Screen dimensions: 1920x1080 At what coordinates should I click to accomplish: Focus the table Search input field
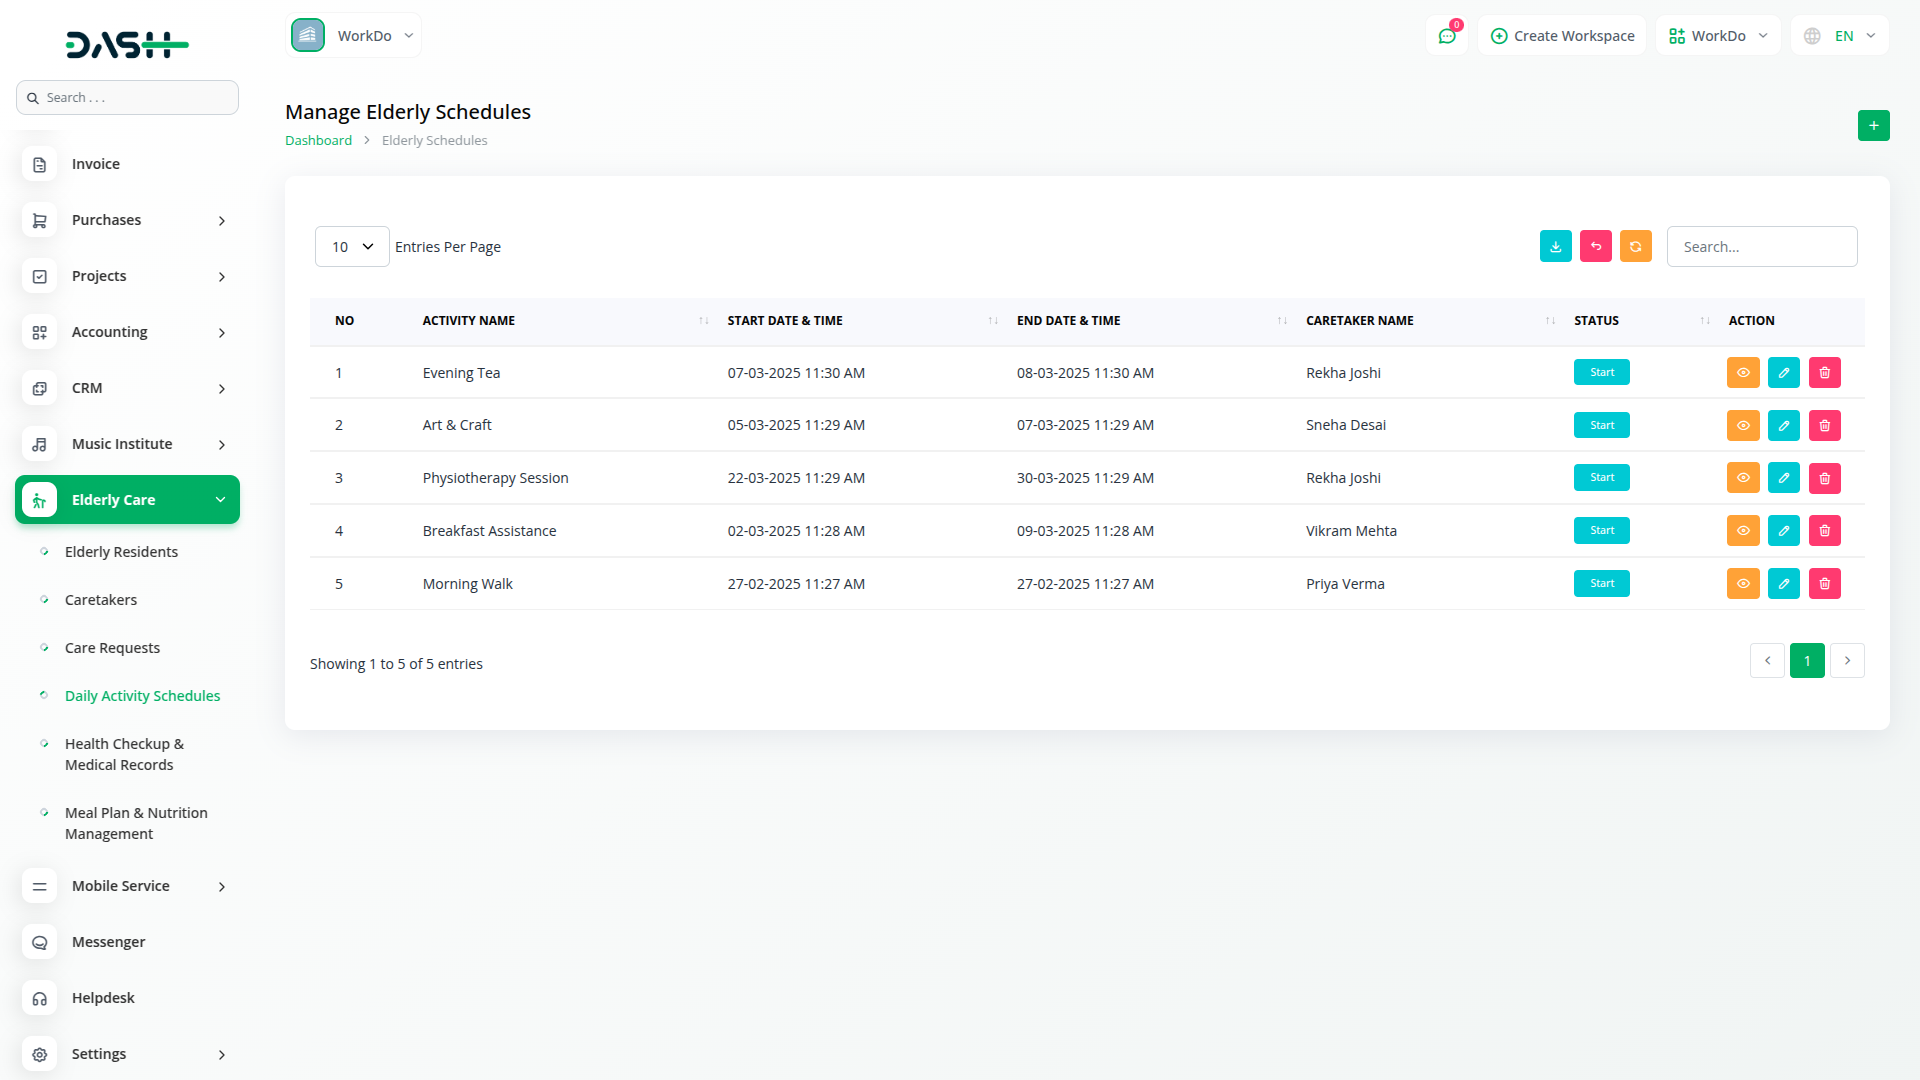1761,247
